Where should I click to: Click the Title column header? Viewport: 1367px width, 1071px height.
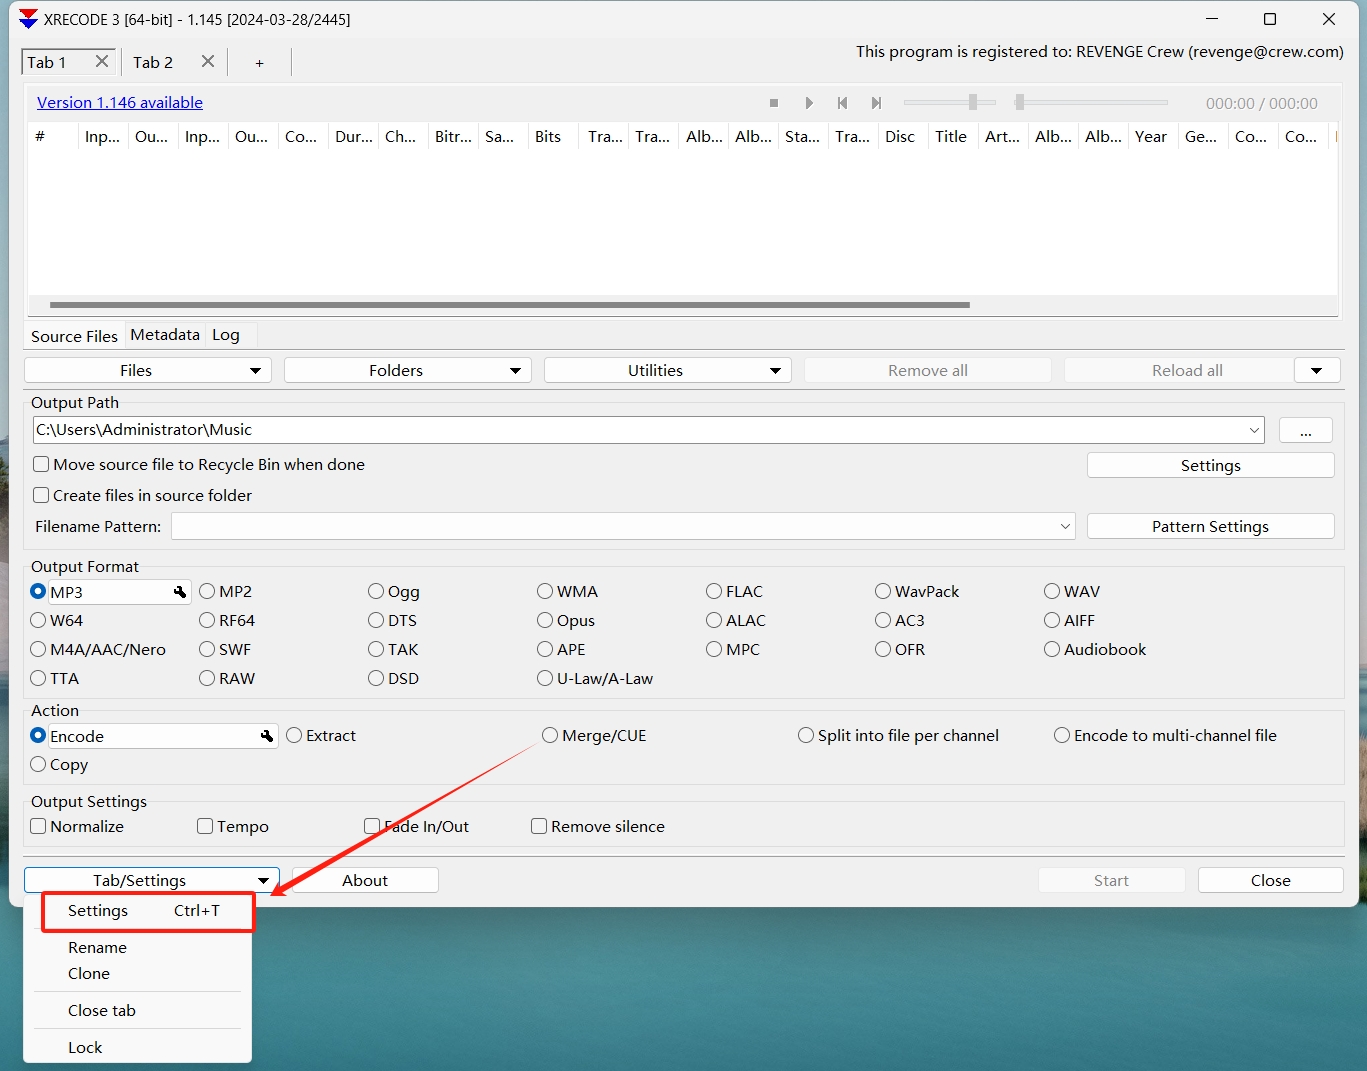click(951, 137)
